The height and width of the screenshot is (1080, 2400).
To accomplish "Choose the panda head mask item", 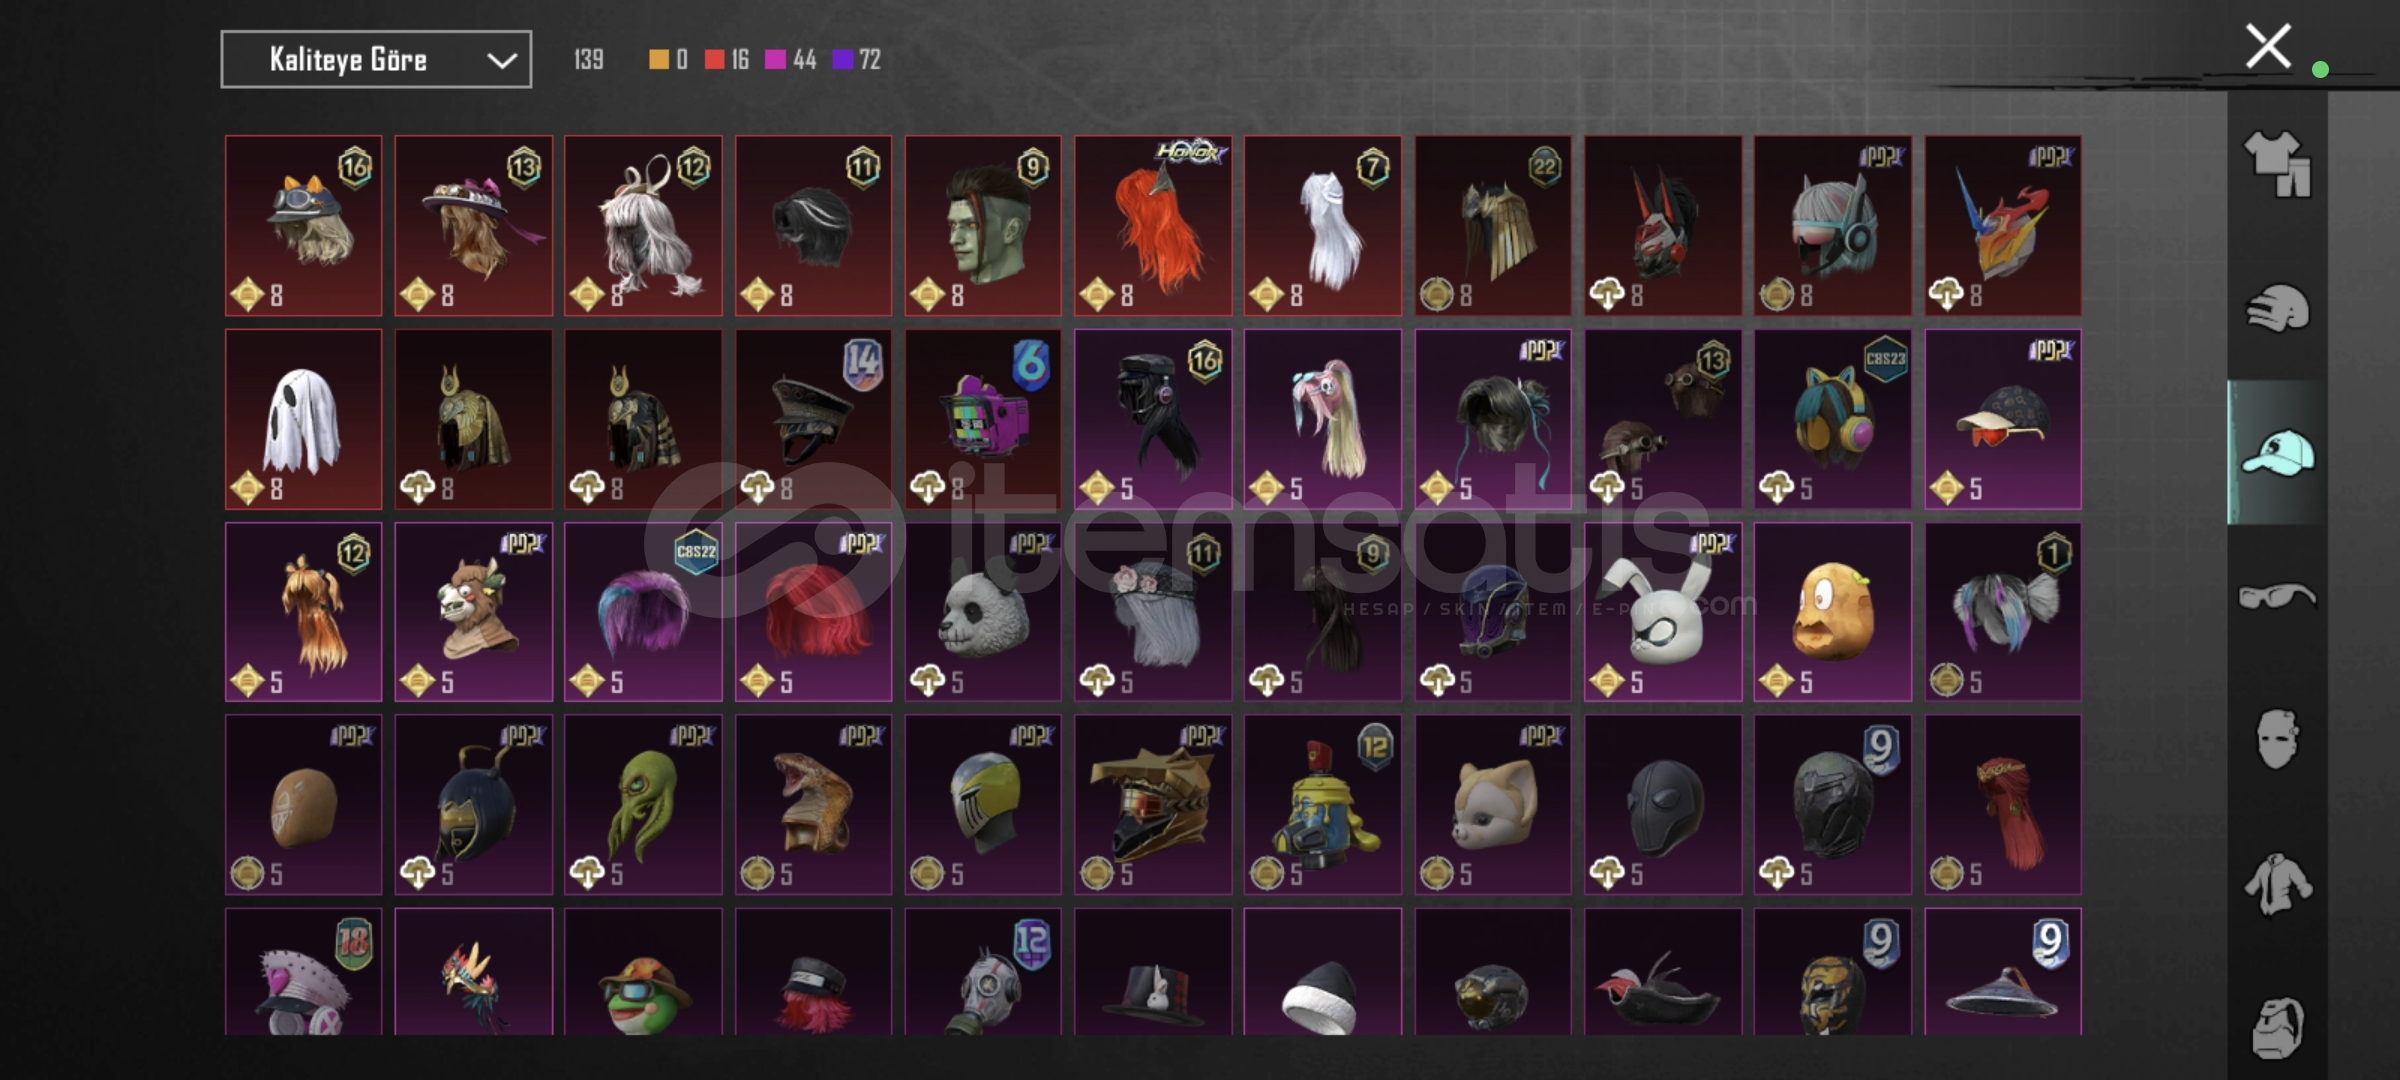I will pos(983,612).
